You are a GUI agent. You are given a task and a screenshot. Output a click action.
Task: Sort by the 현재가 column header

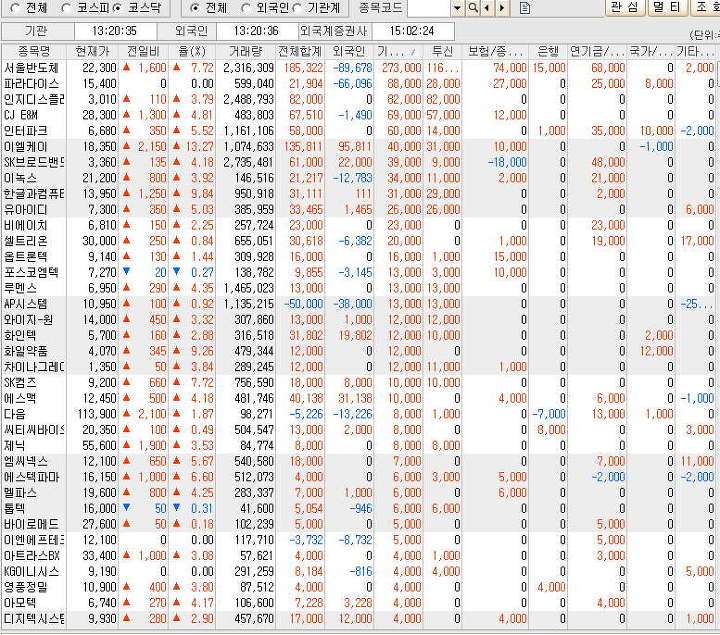coord(93,51)
